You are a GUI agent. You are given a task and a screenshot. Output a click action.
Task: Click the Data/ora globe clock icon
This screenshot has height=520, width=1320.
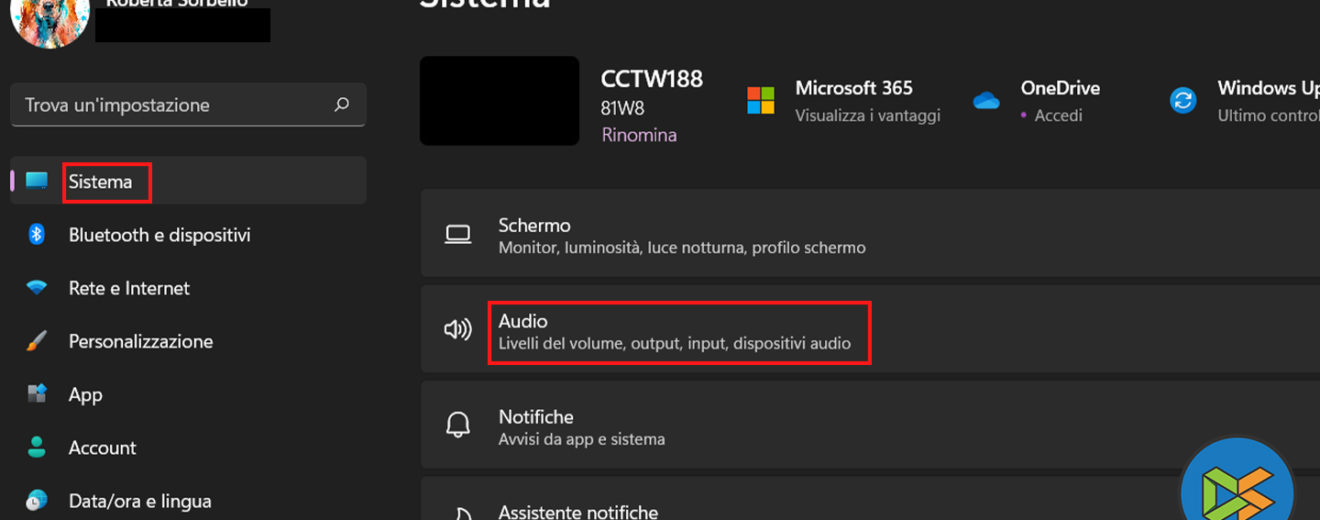pos(37,500)
